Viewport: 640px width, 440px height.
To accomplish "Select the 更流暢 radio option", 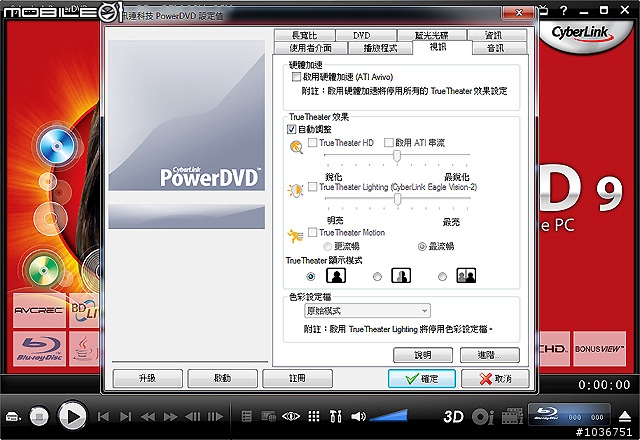I will point(327,247).
